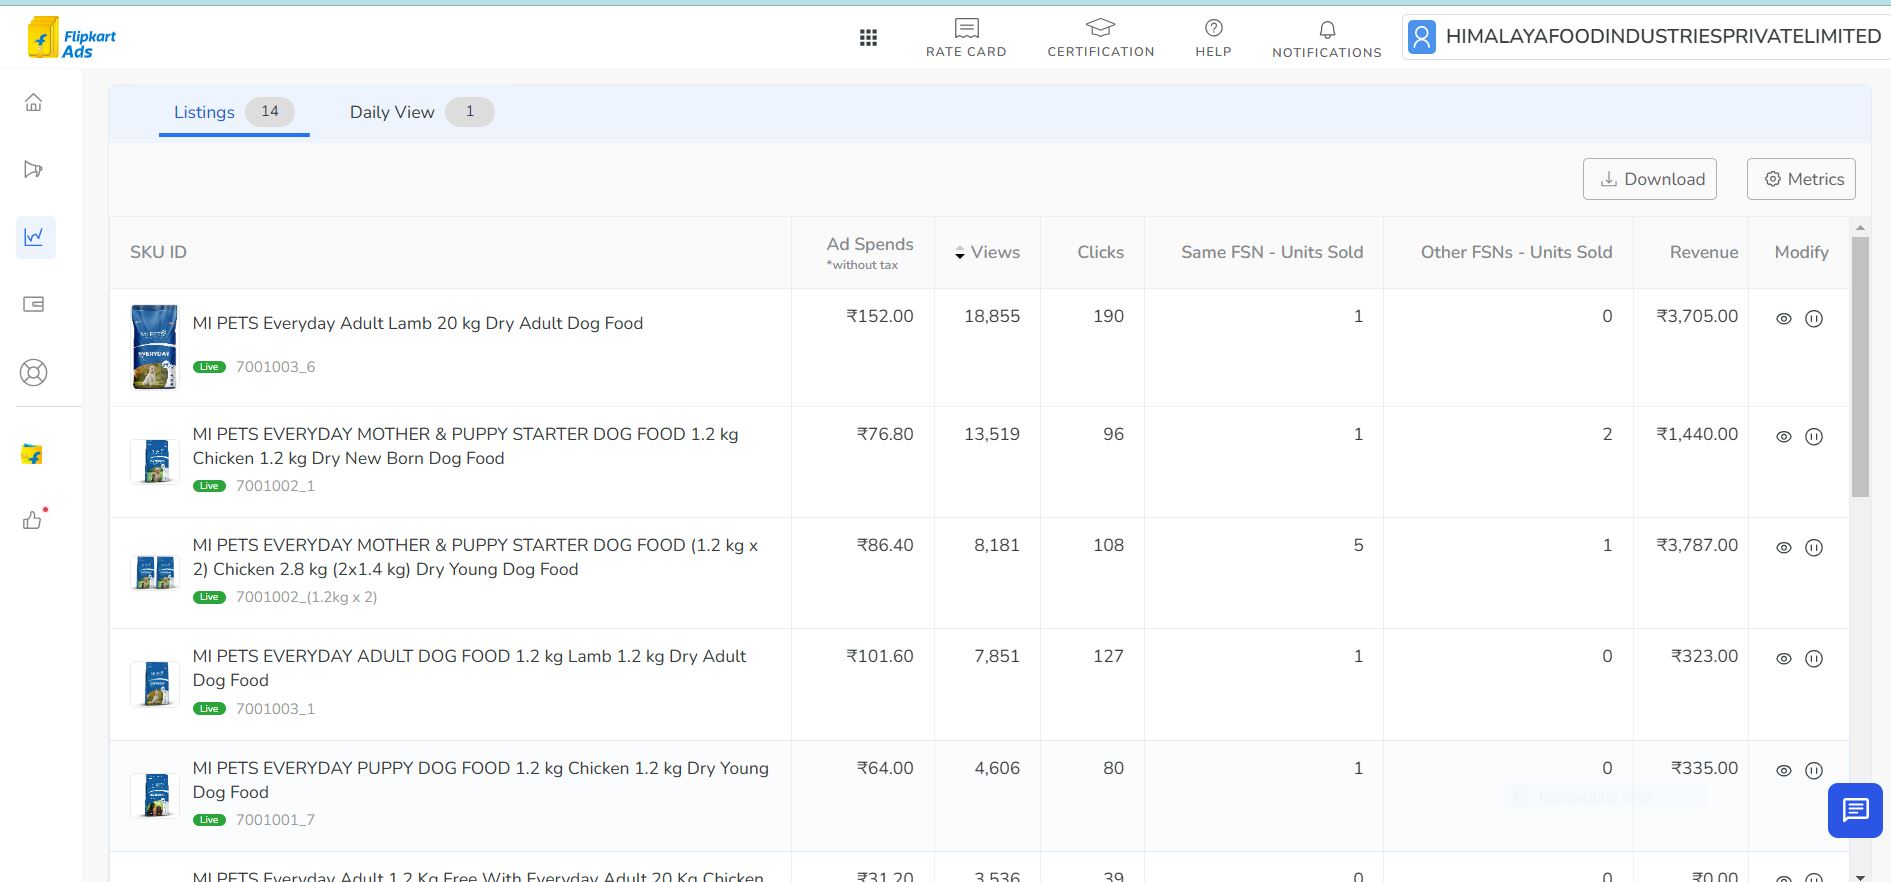Select the 13,519 views value

(992, 434)
